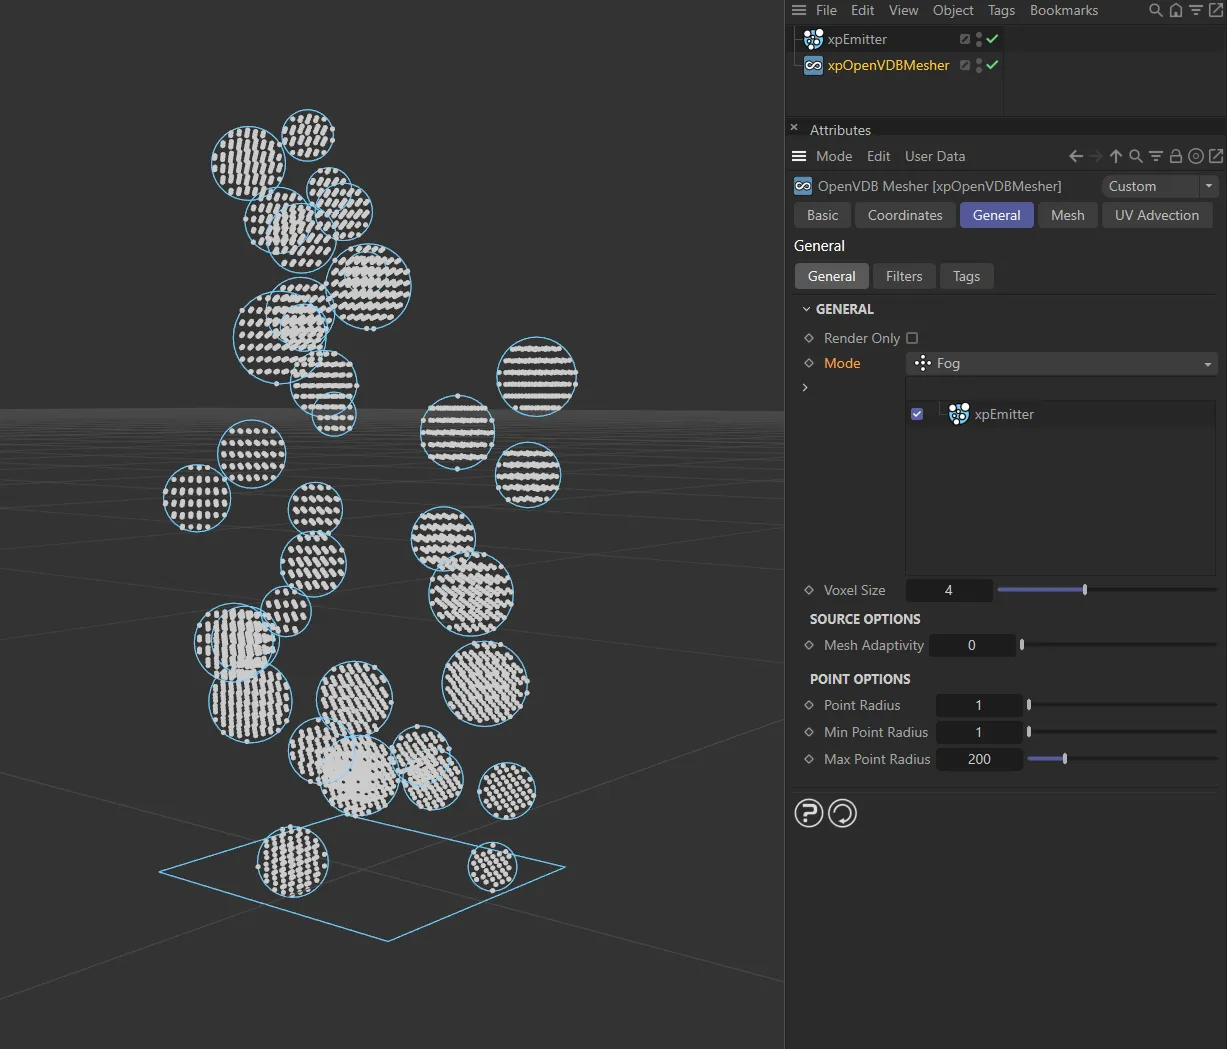This screenshot has height=1049, width=1227.
Task: Open the Tags menu in Object Manager
Action: point(1001,11)
